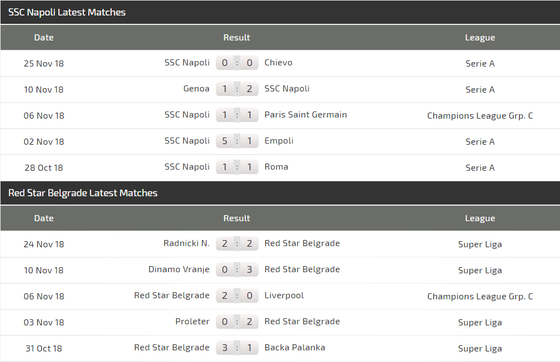Click the League header in Red Star table
This screenshot has height=362, width=560.
(x=480, y=218)
